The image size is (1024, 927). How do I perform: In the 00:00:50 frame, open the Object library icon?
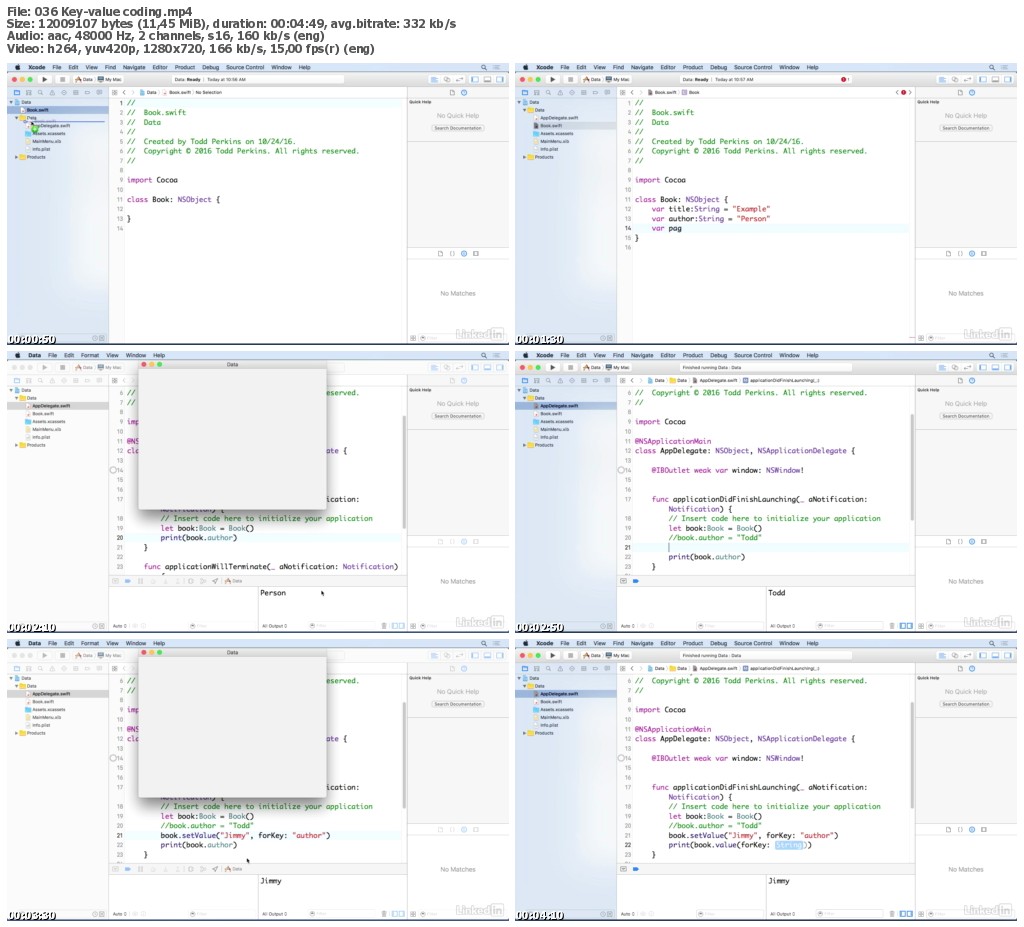click(x=464, y=253)
